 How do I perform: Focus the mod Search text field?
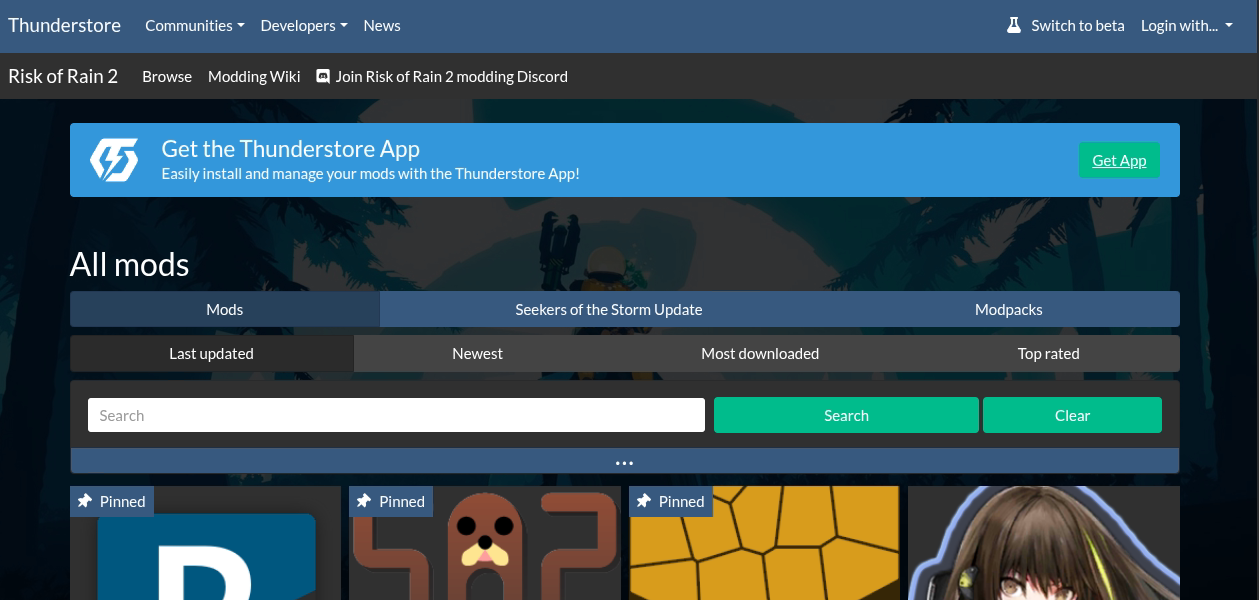click(396, 415)
